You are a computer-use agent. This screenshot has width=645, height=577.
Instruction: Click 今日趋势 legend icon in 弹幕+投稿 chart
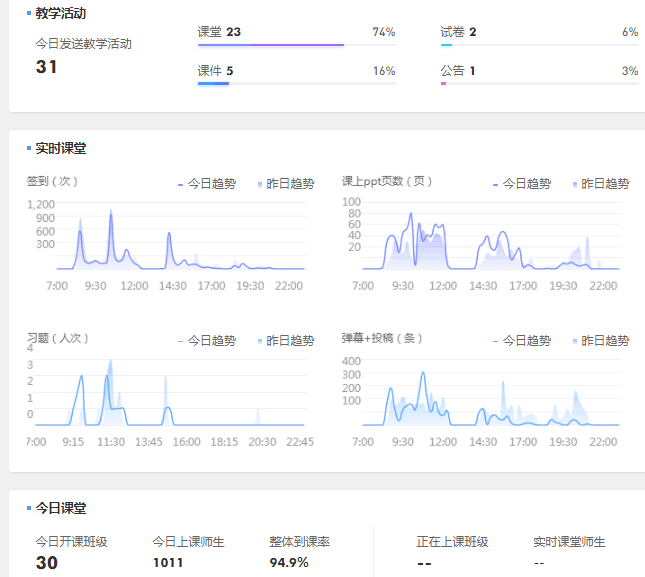(496, 341)
